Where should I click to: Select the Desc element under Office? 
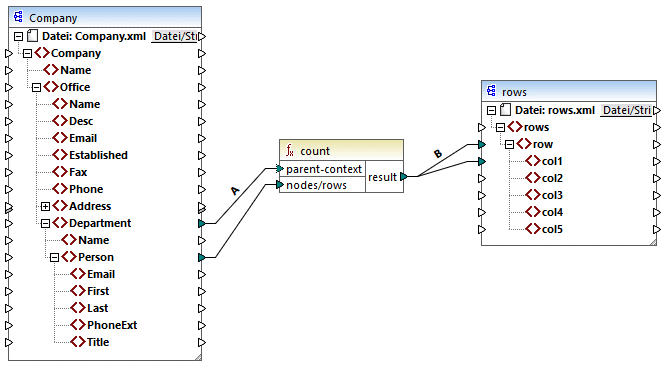[81, 121]
